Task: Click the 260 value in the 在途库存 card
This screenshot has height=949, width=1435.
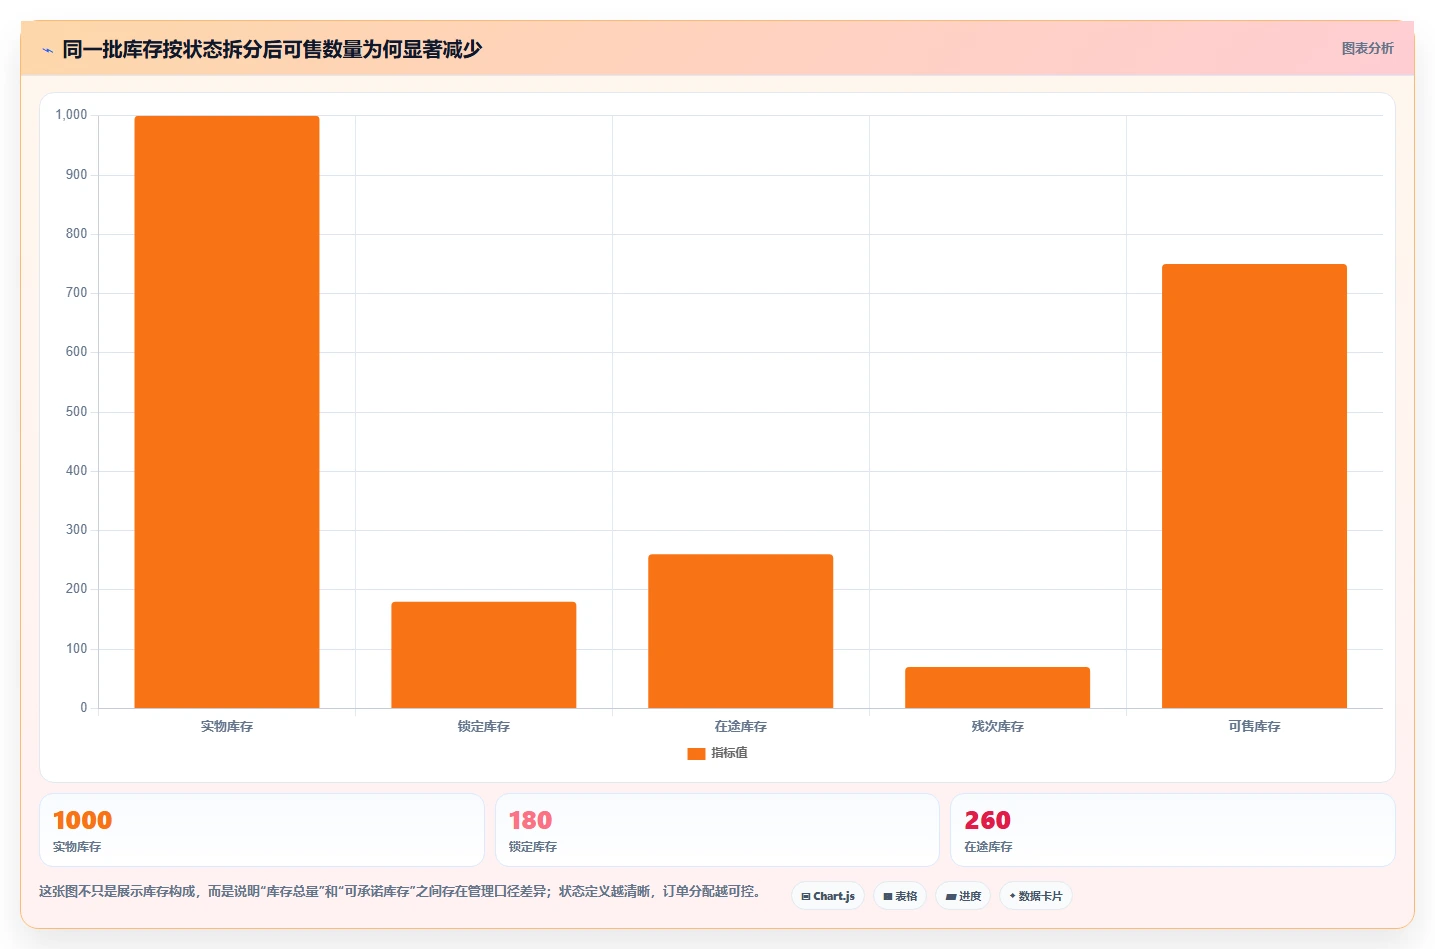Action: 987,821
